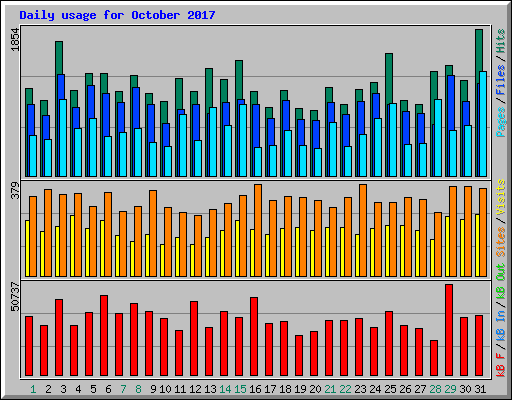Click day 8 on the x-axis

(138, 389)
